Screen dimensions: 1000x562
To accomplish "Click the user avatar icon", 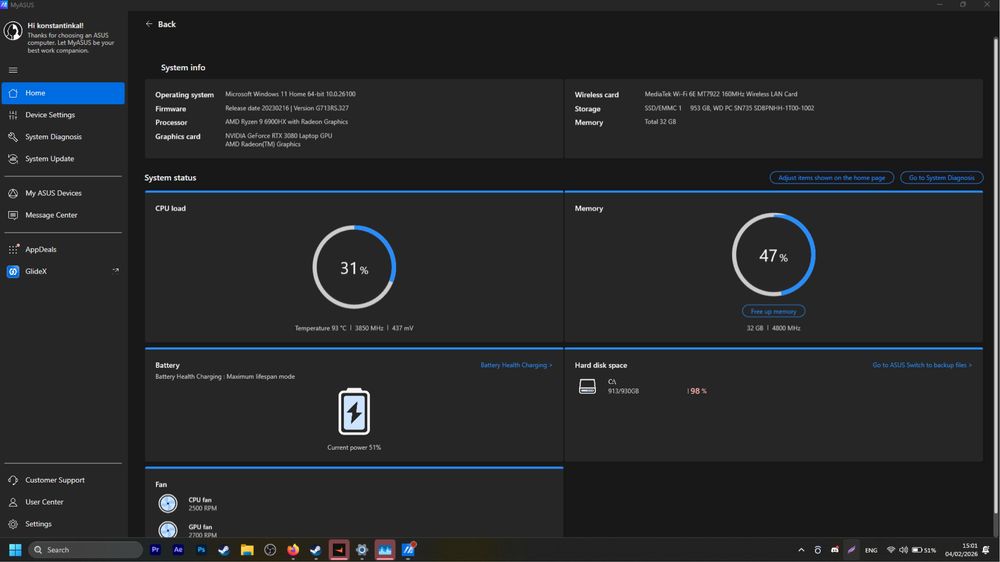I will pos(13,31).
